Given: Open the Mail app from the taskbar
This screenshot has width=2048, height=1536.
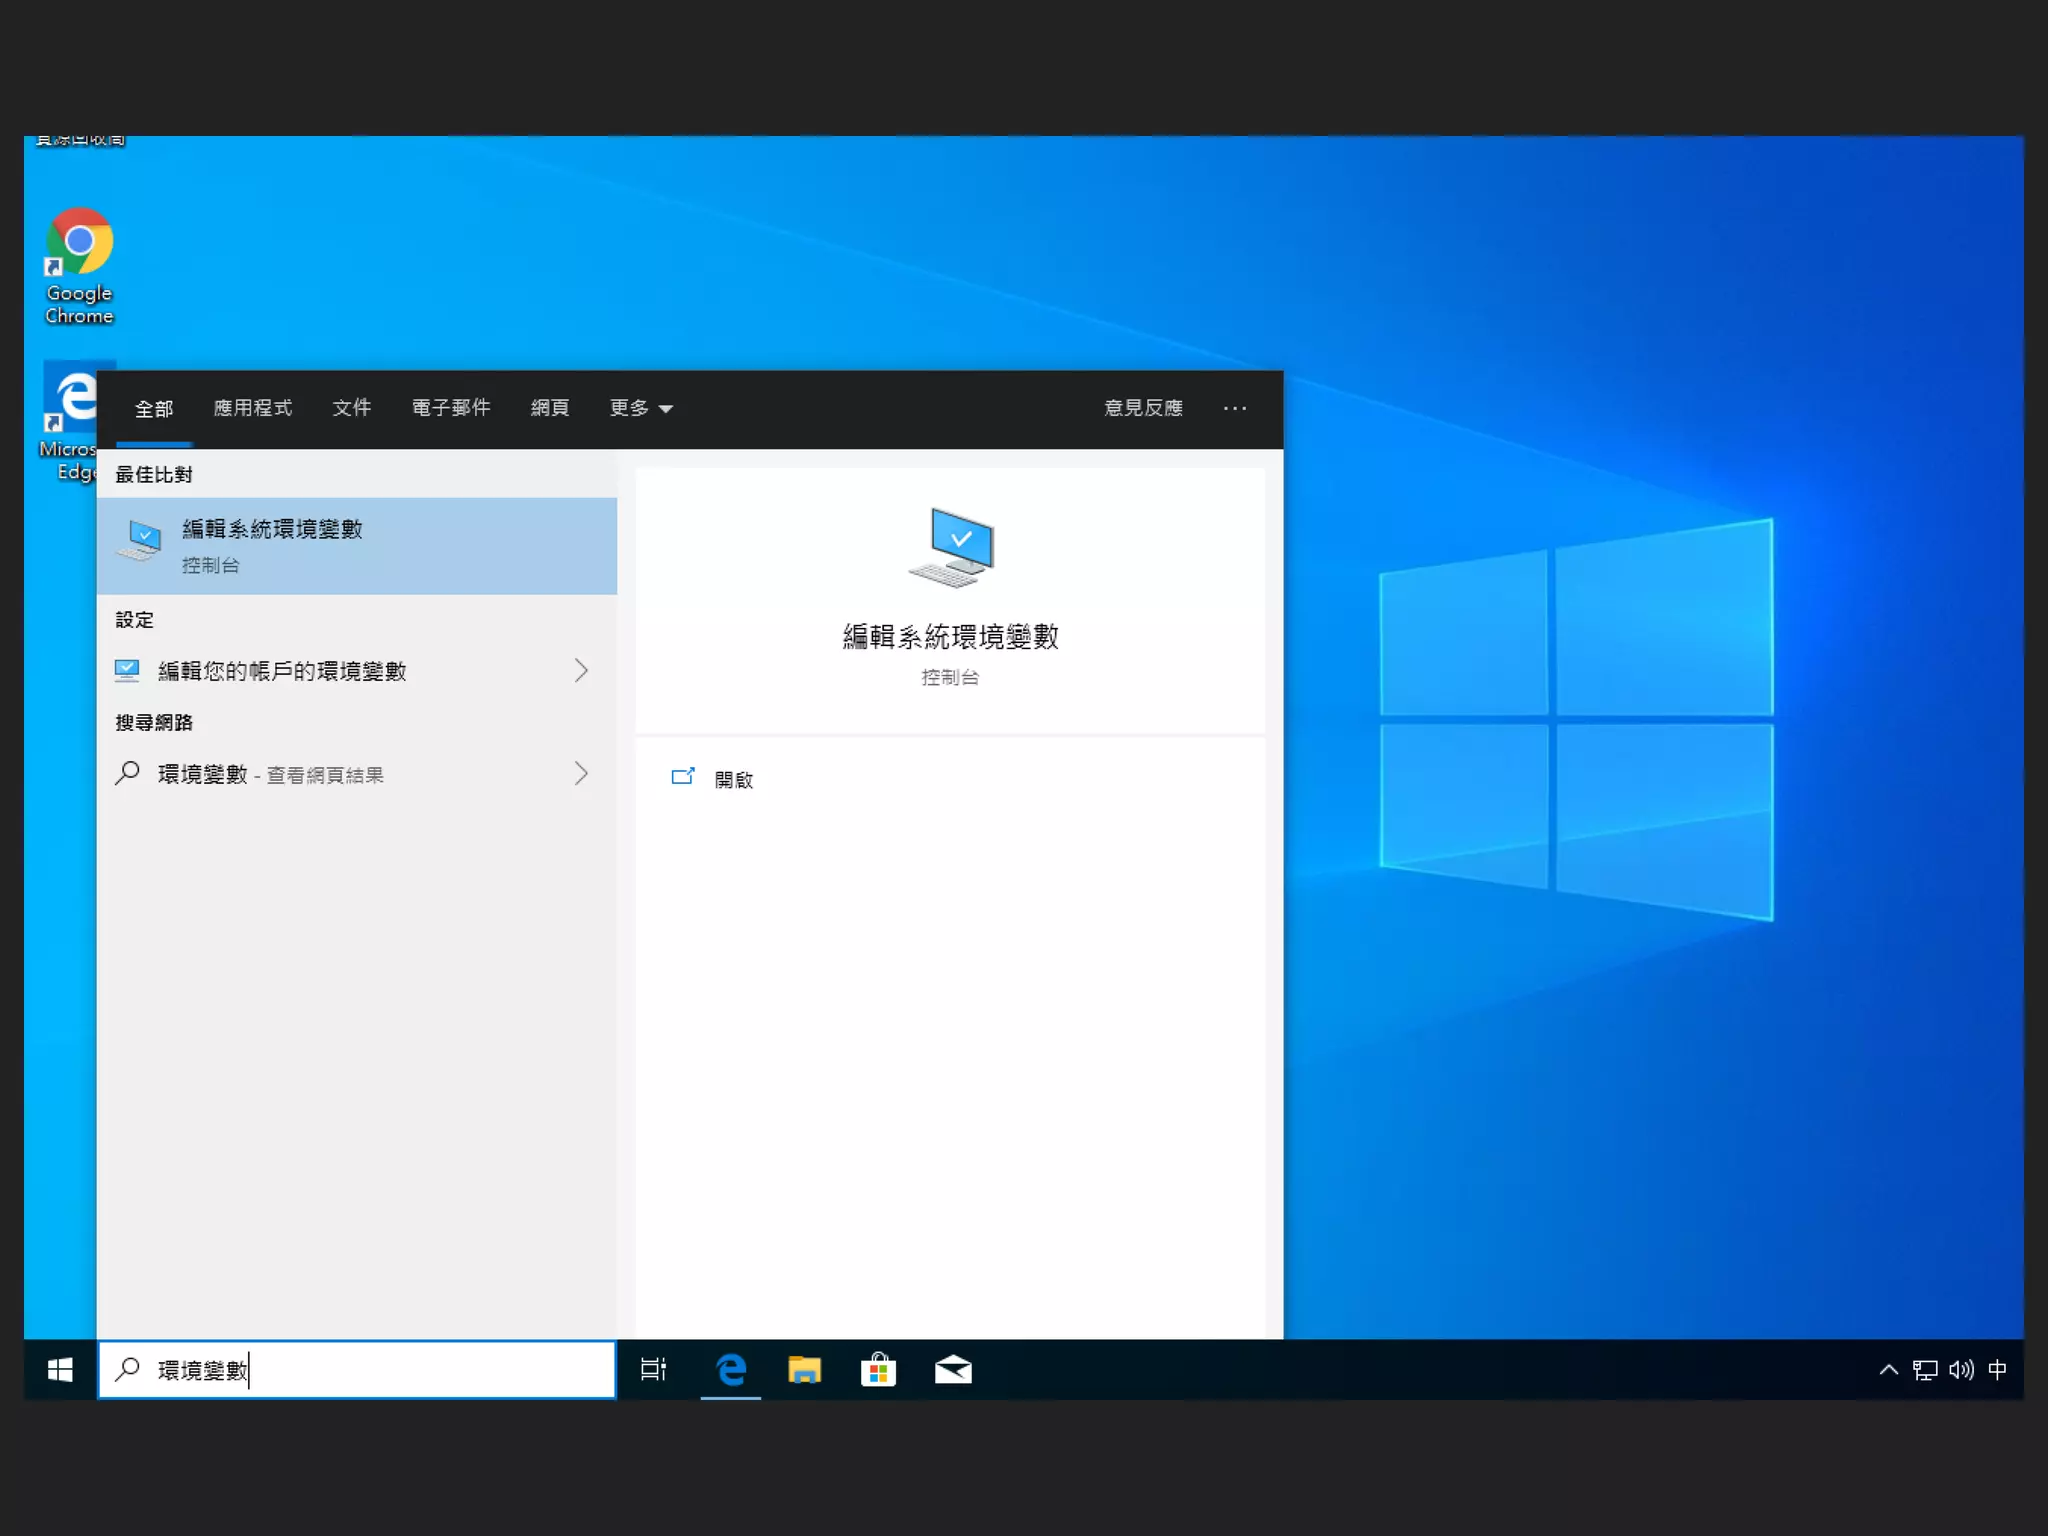Looking at the screenshot, I should [x=952, y=1369].
